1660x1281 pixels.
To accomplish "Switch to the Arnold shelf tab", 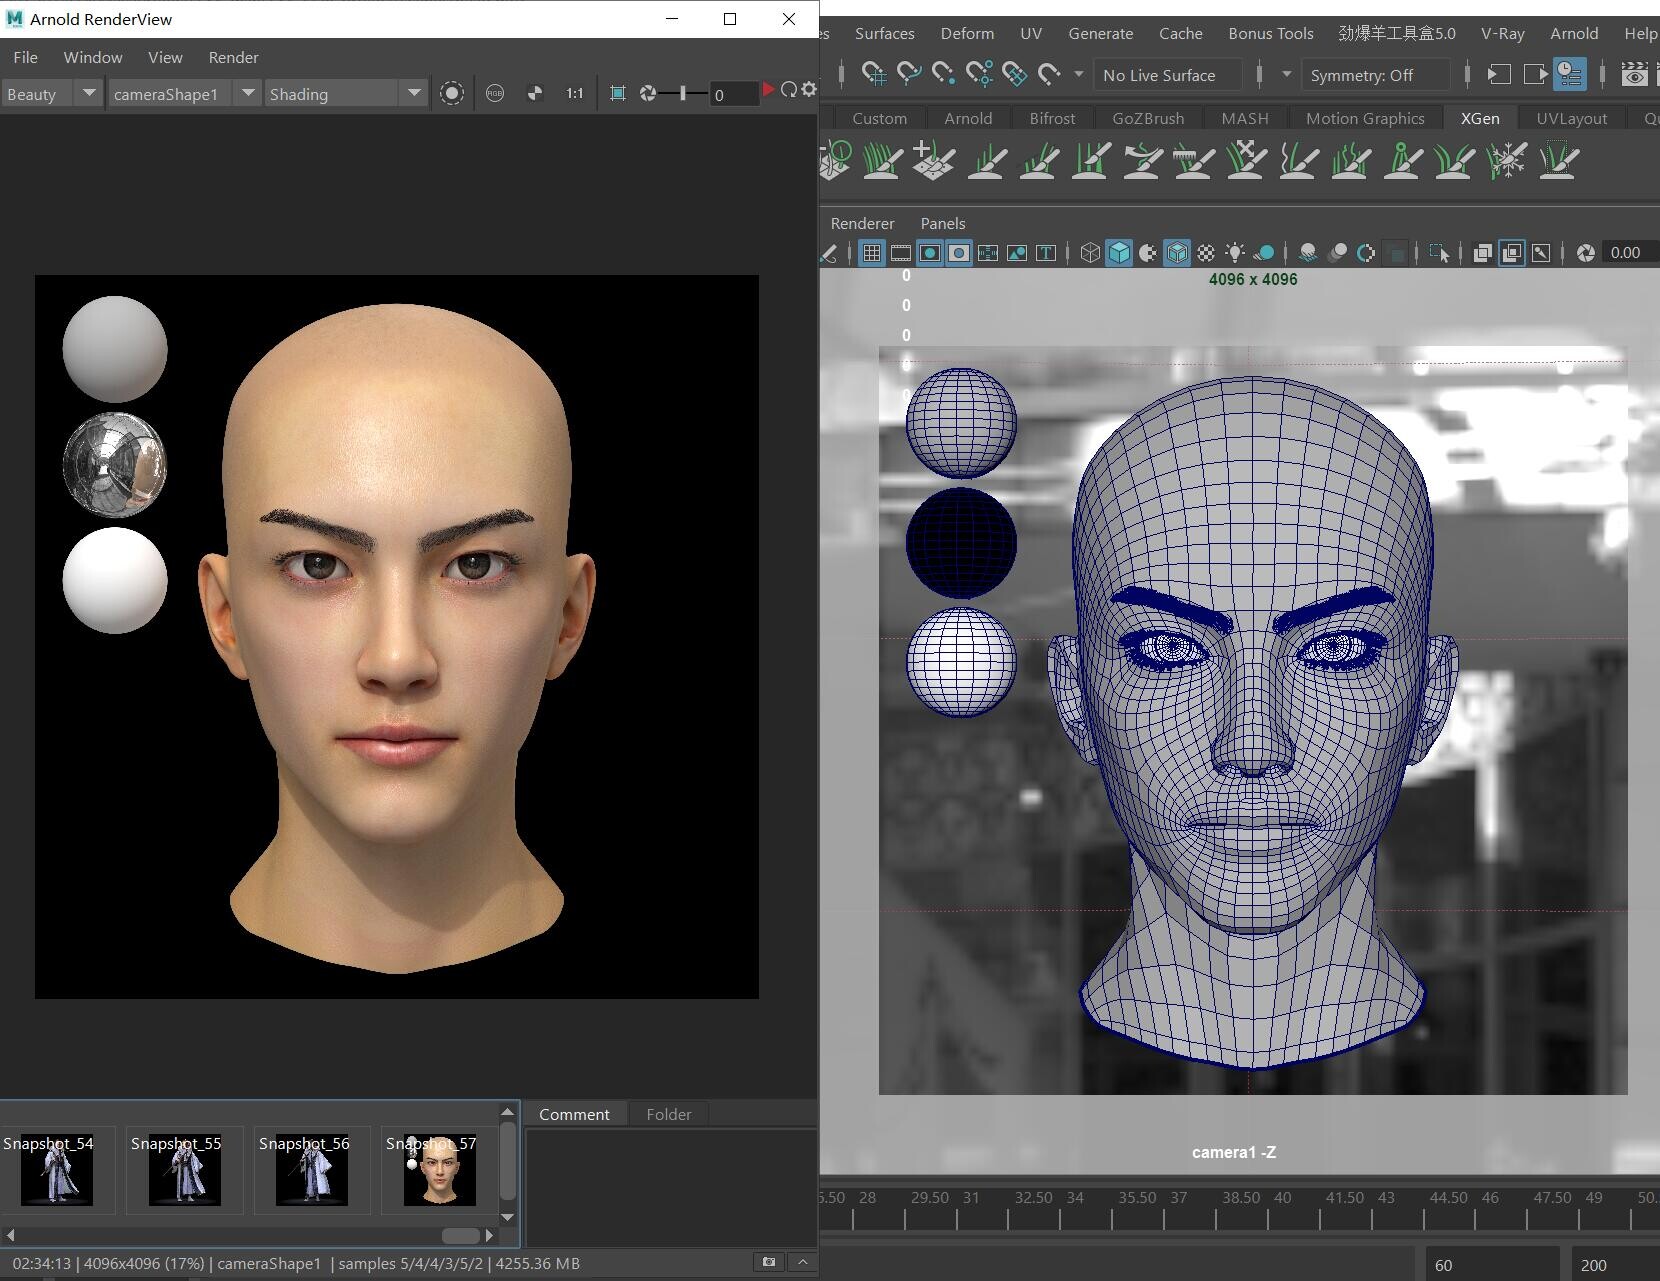I will 967,118.
